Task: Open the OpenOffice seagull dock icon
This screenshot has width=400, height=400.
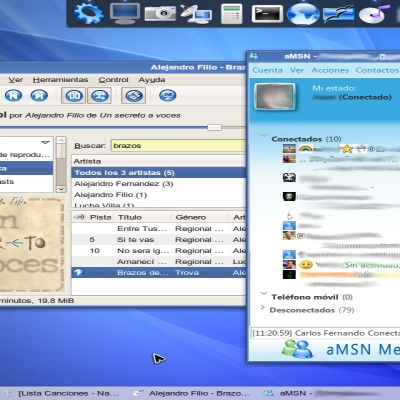Action: tap(339, 14)
